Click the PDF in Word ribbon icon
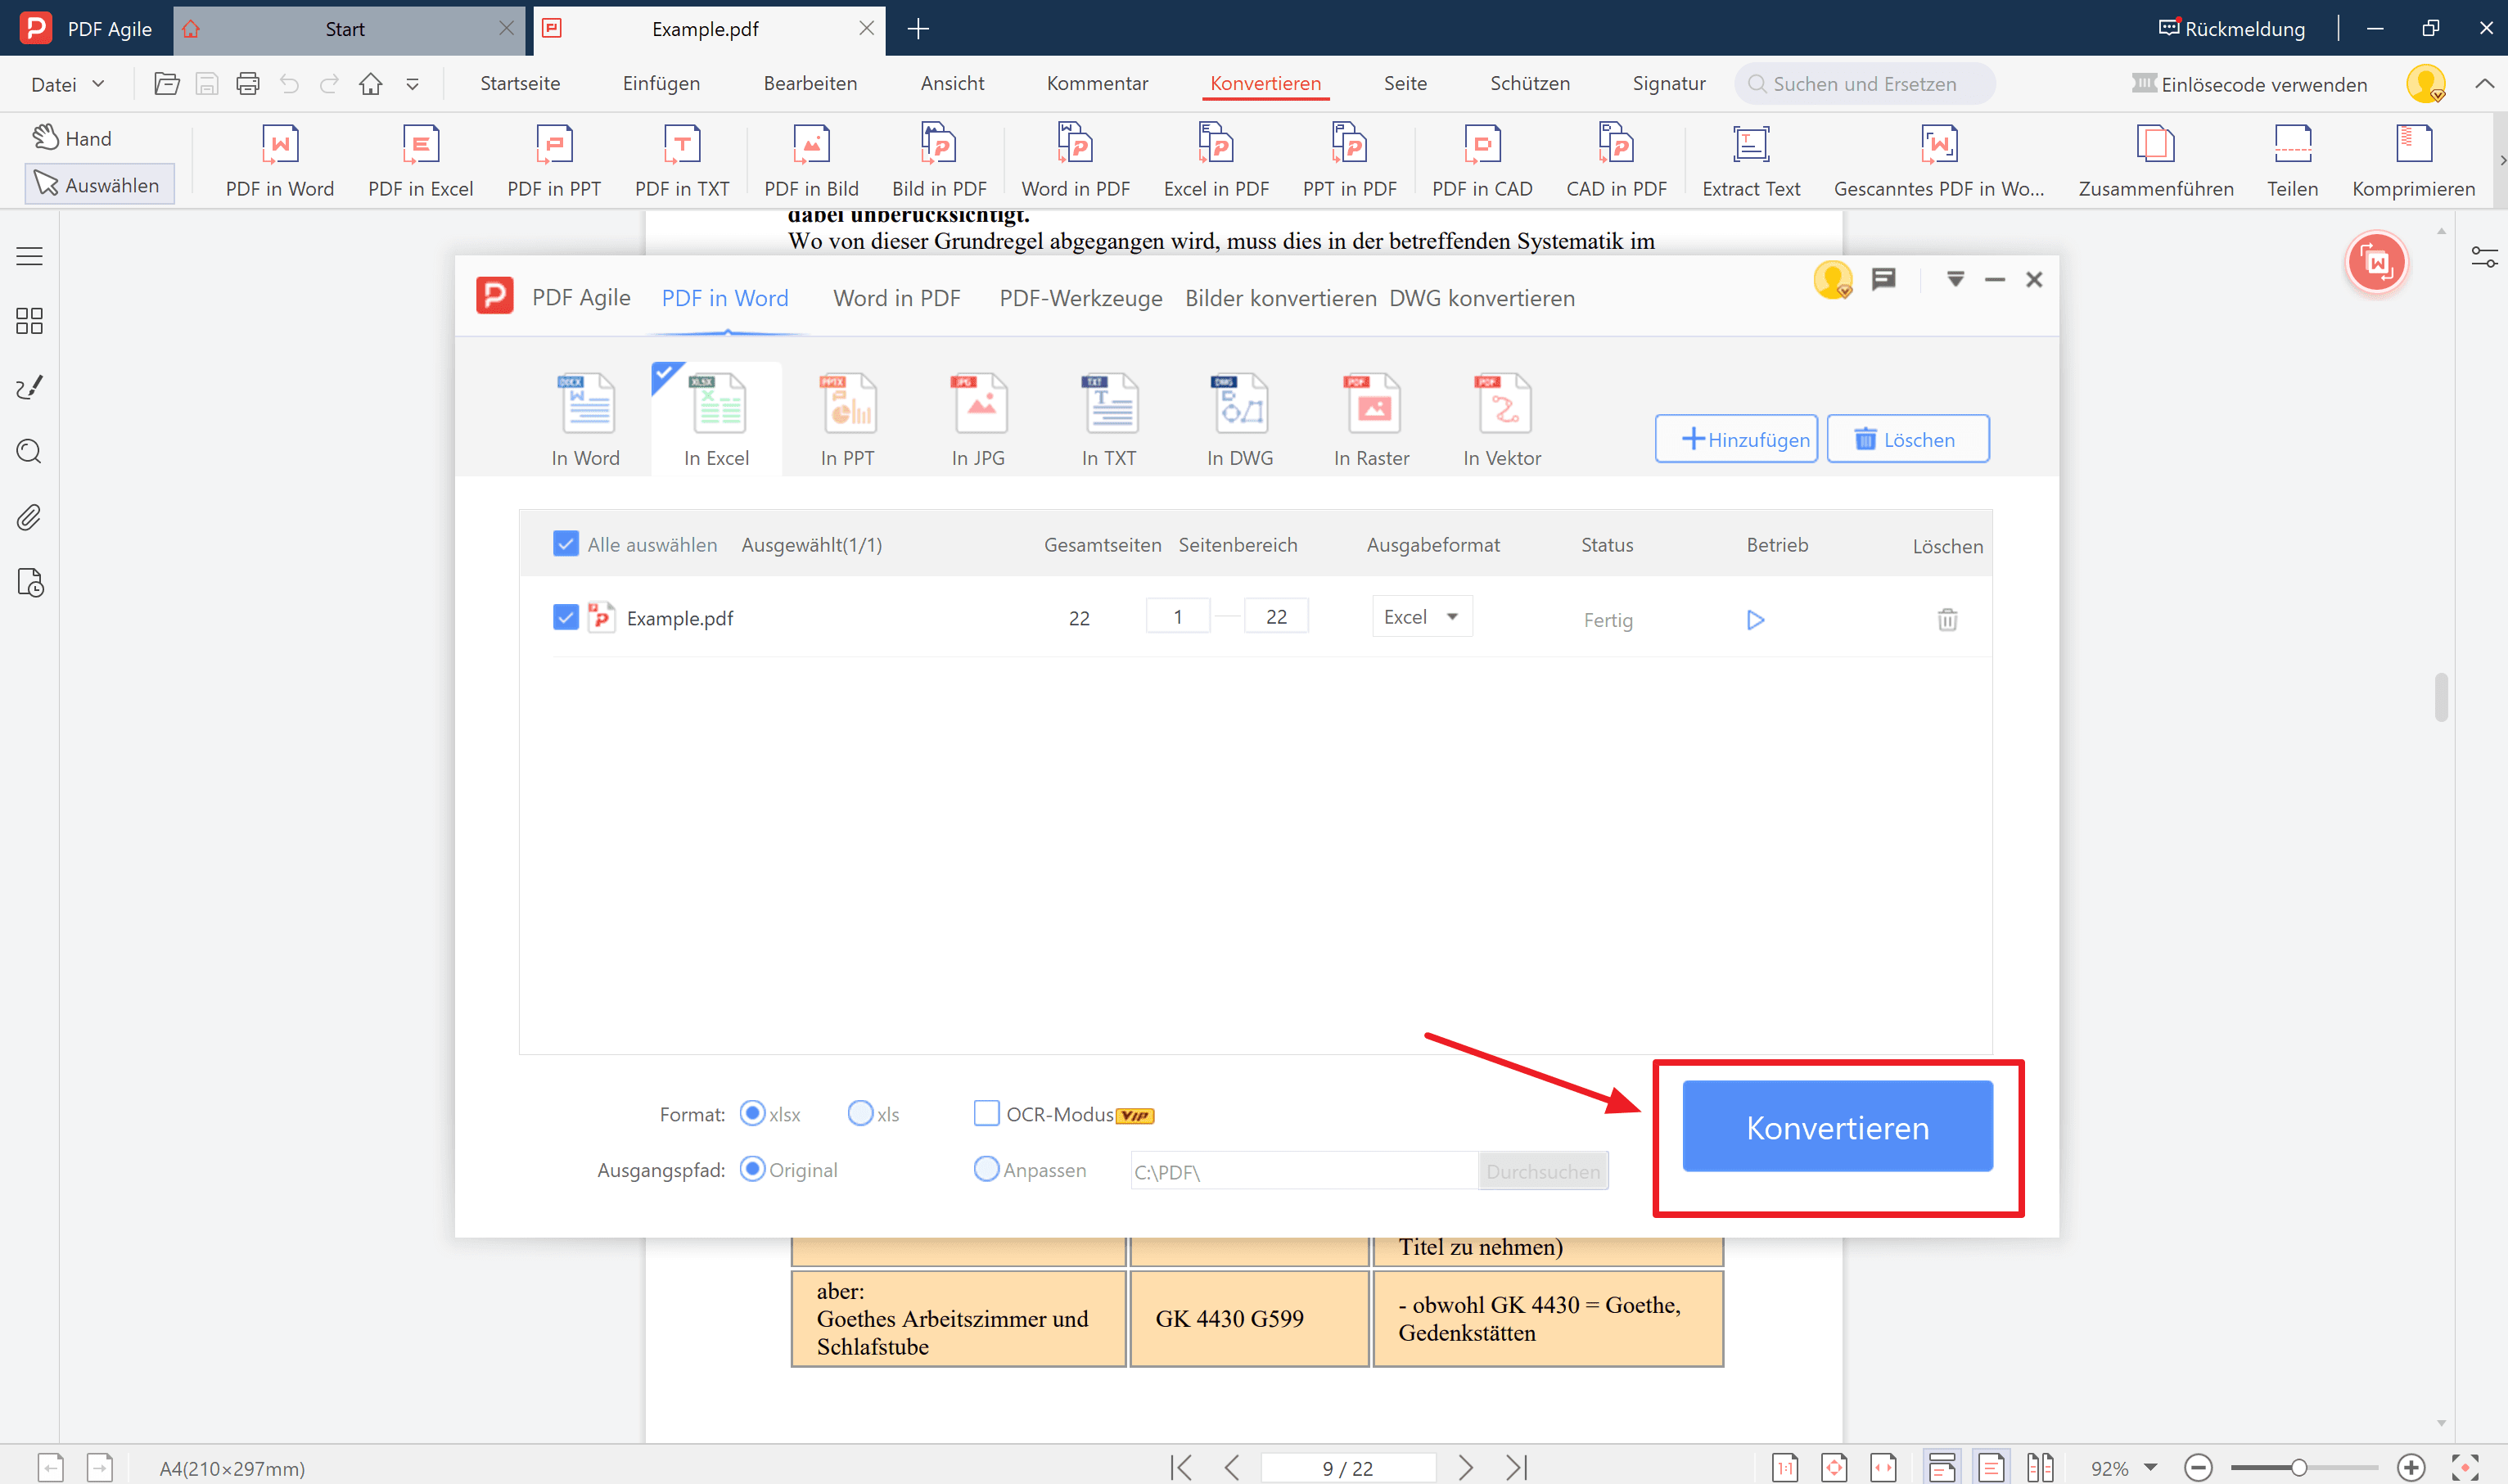 [280, 160]
